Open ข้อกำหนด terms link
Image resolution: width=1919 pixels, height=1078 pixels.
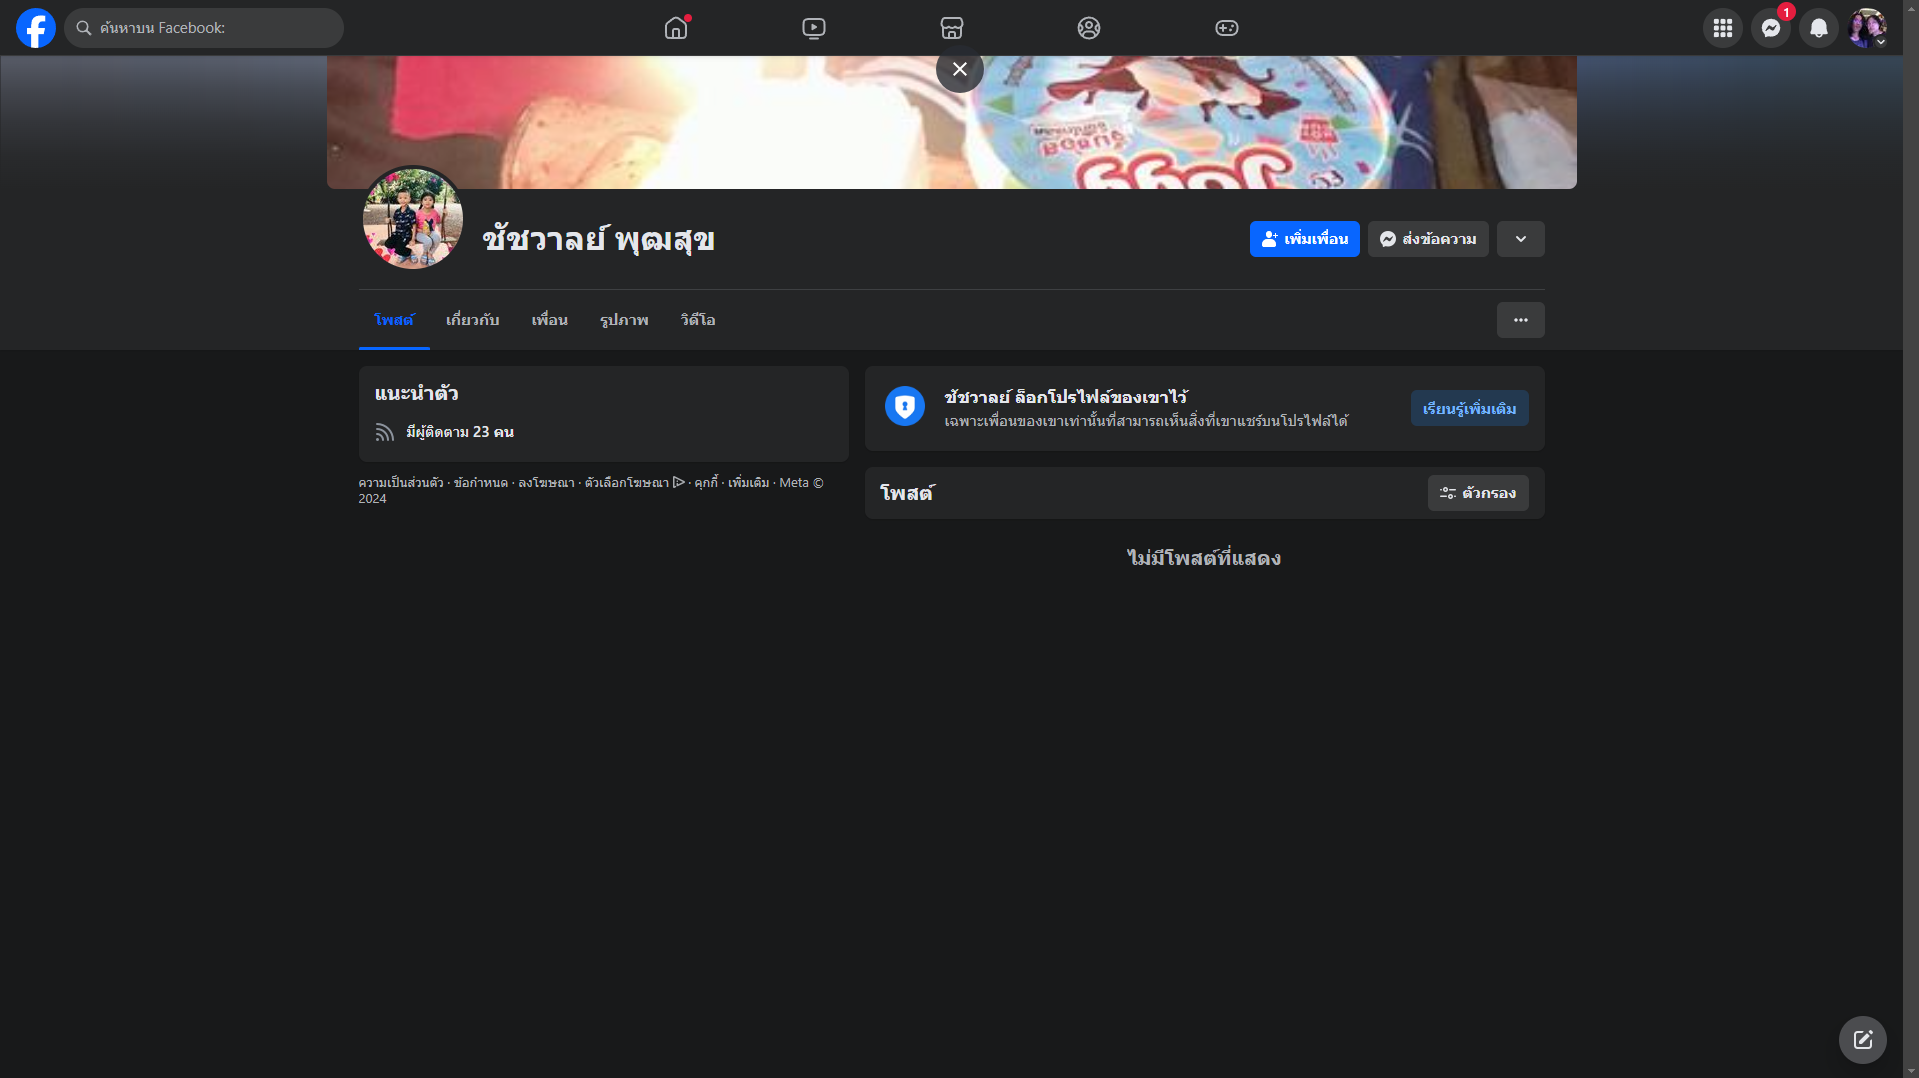(x=481, y=483)
